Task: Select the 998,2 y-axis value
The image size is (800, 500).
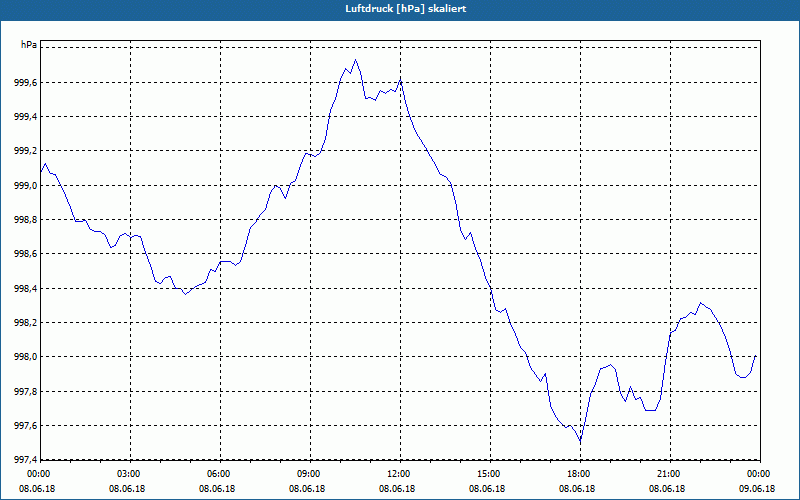Action: coord(25,323)
